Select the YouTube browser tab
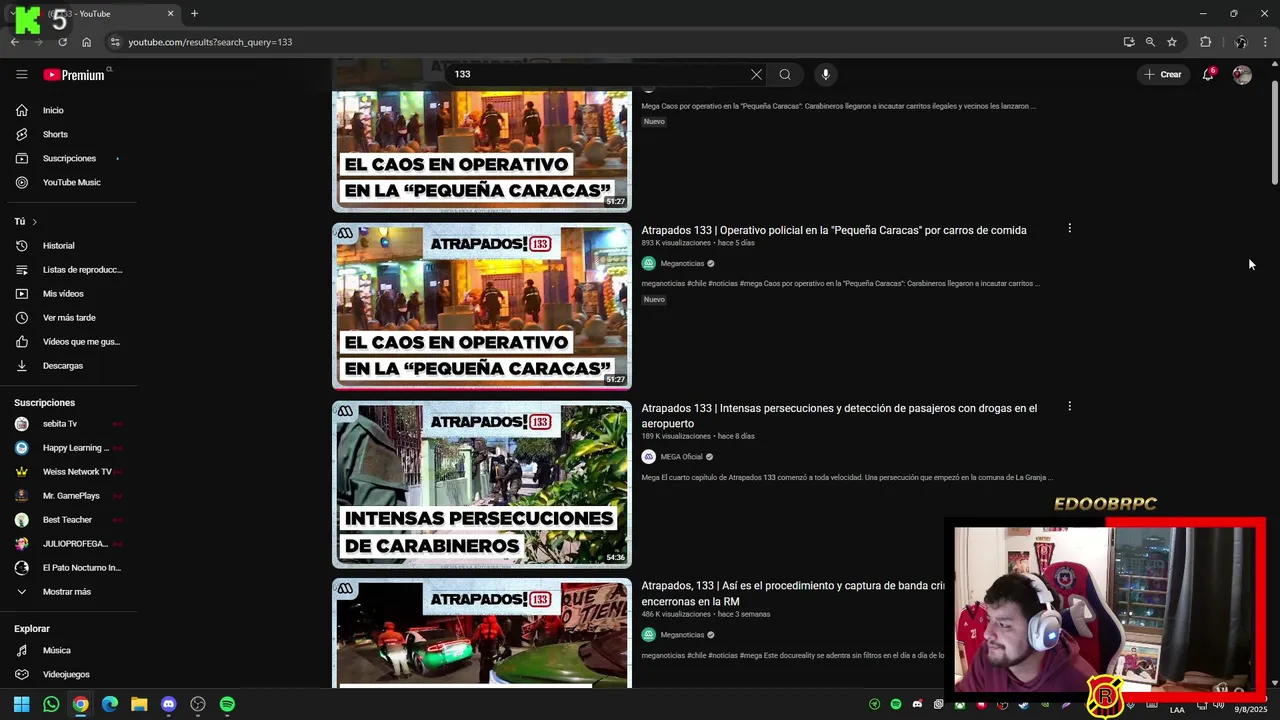This screenshot has width=1280, height=720. pyautogui.click(x=95, y=13)
